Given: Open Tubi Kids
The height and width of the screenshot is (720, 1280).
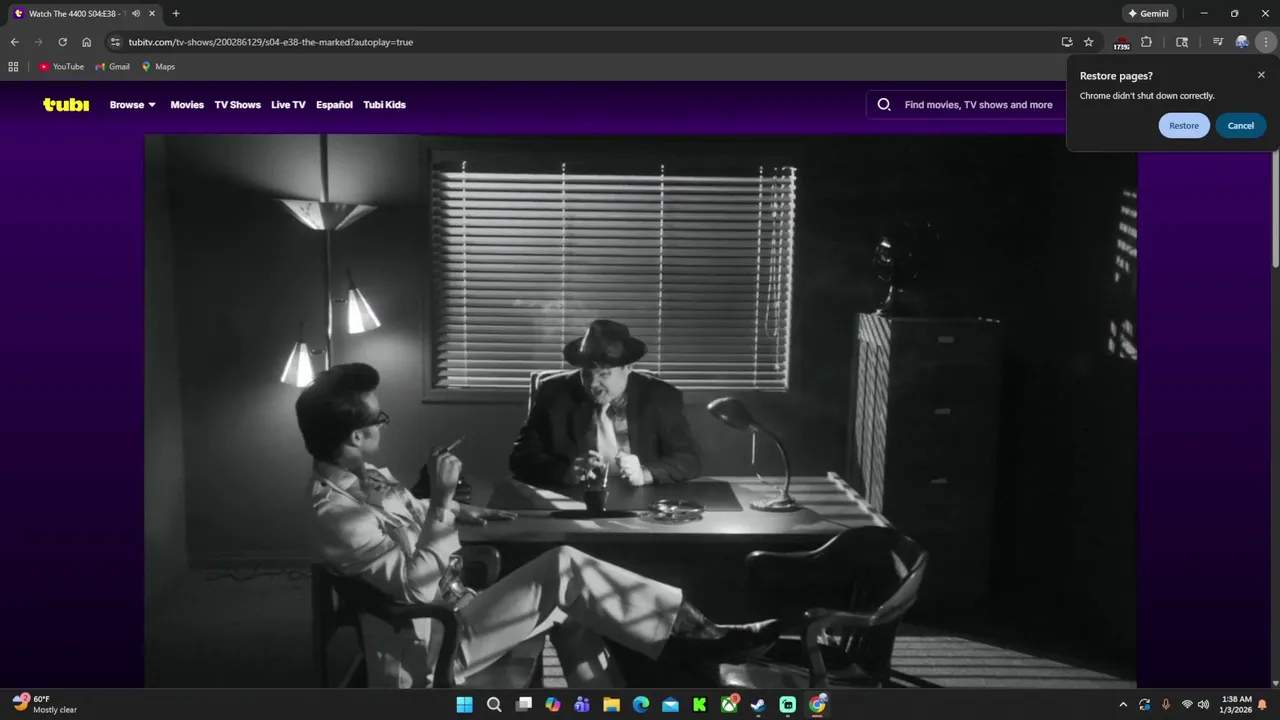Looking at the screenshot, I should pyautogui.click(x=384, y=105).
